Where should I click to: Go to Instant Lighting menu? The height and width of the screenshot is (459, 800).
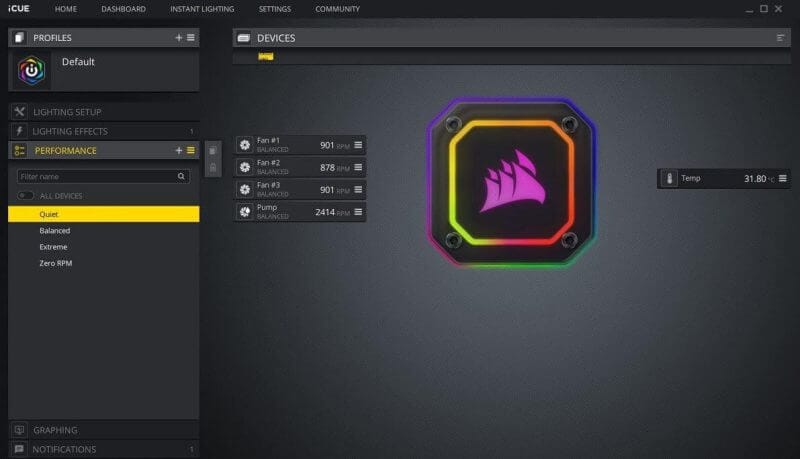tap(203, 9)
